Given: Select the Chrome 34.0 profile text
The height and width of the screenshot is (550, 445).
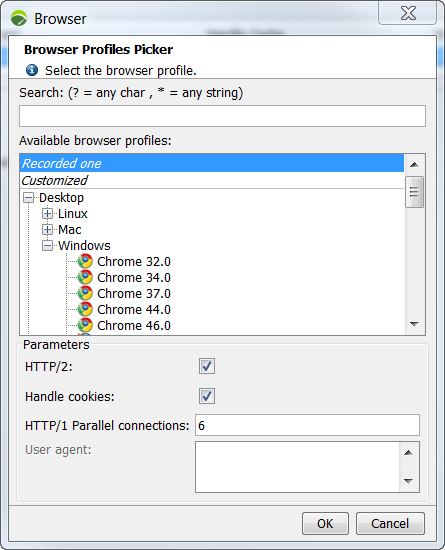Looking at the screenshot, I should point(134,277).
